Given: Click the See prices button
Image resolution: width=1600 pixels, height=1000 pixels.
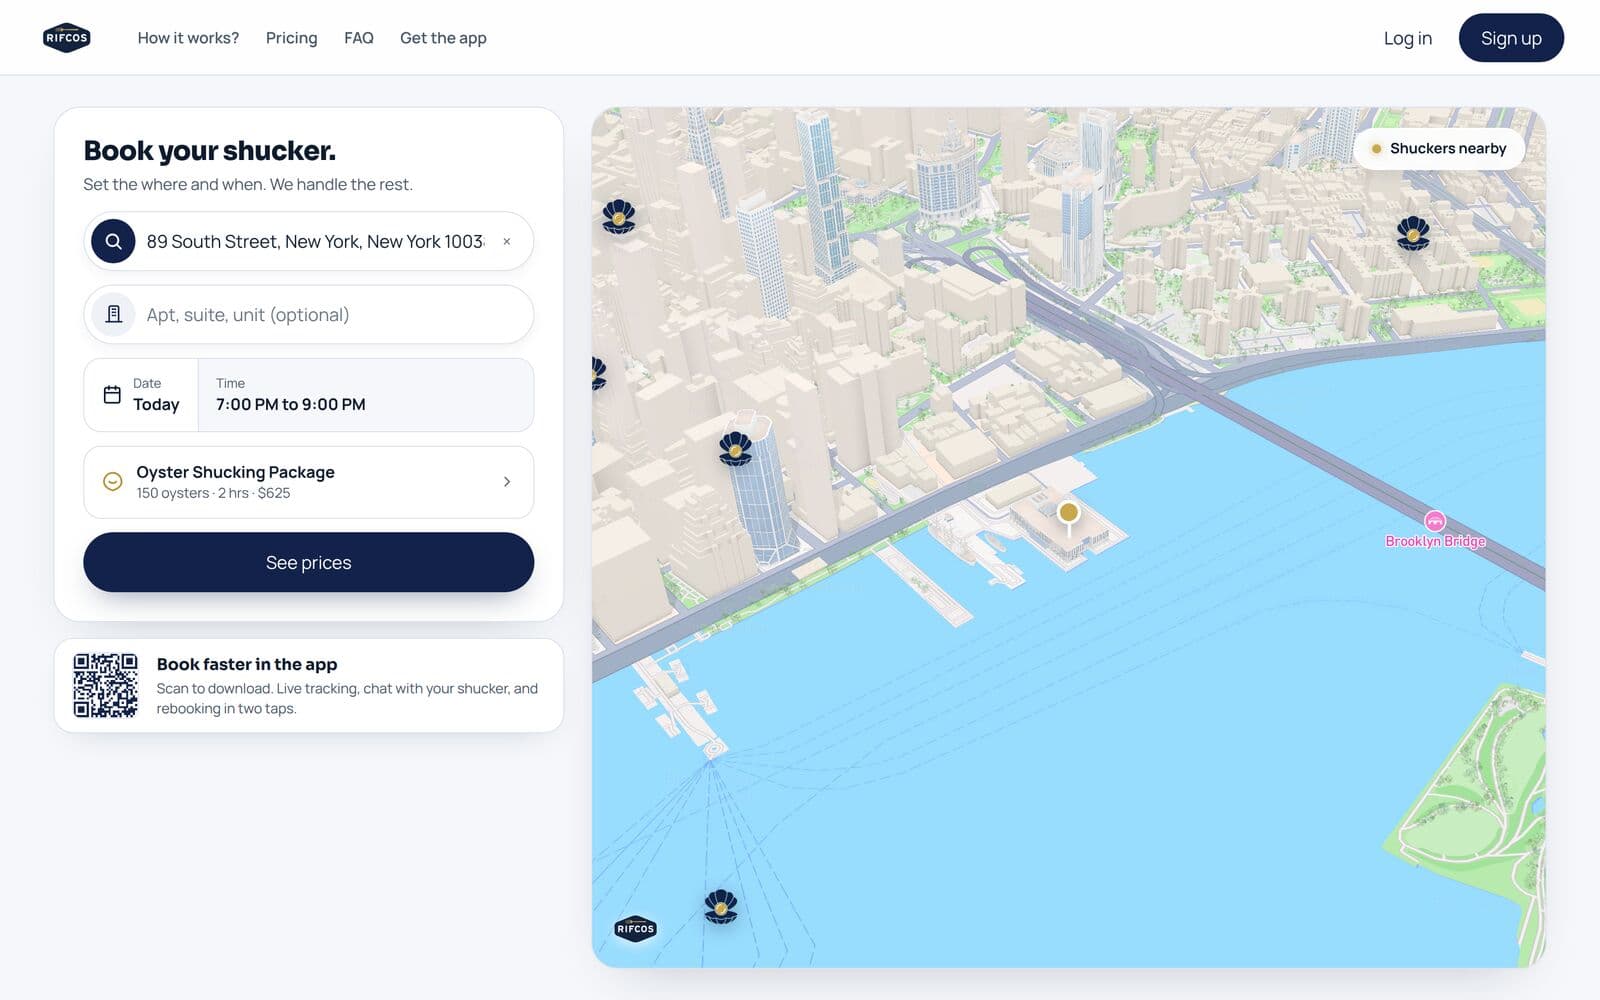Looking at the screenshot, I should (308, 562).
